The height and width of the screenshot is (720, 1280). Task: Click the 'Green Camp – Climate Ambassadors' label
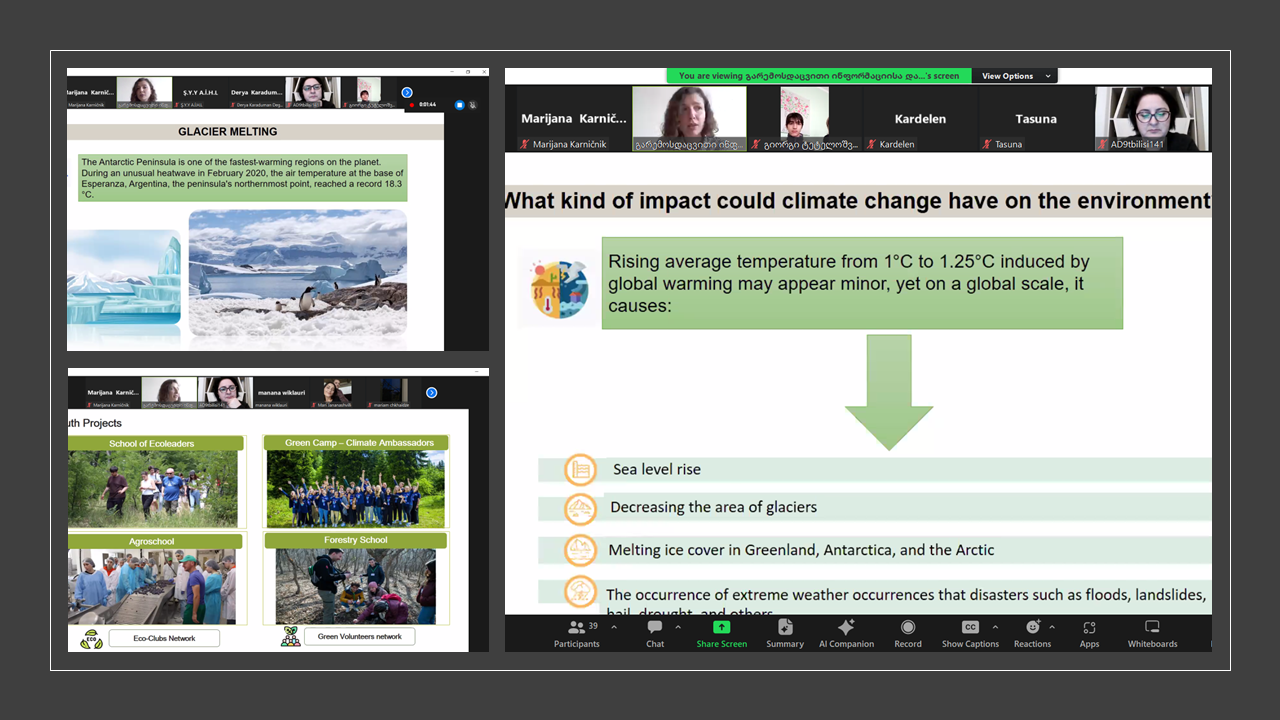(359, 443)
